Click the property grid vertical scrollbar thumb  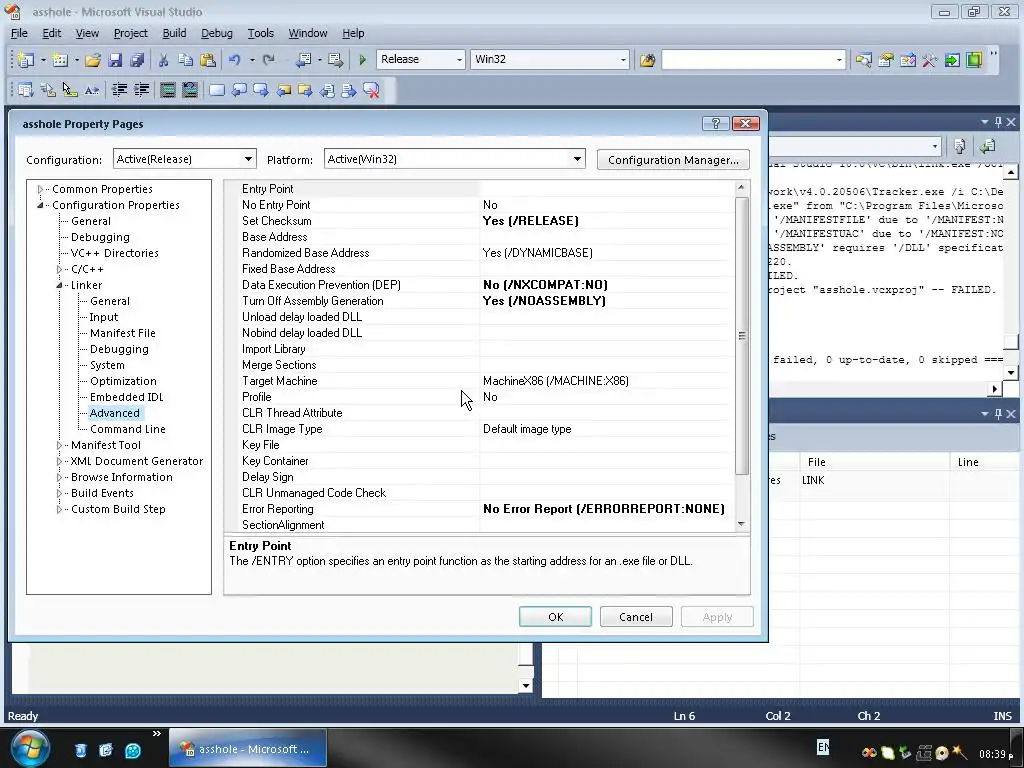741,336
